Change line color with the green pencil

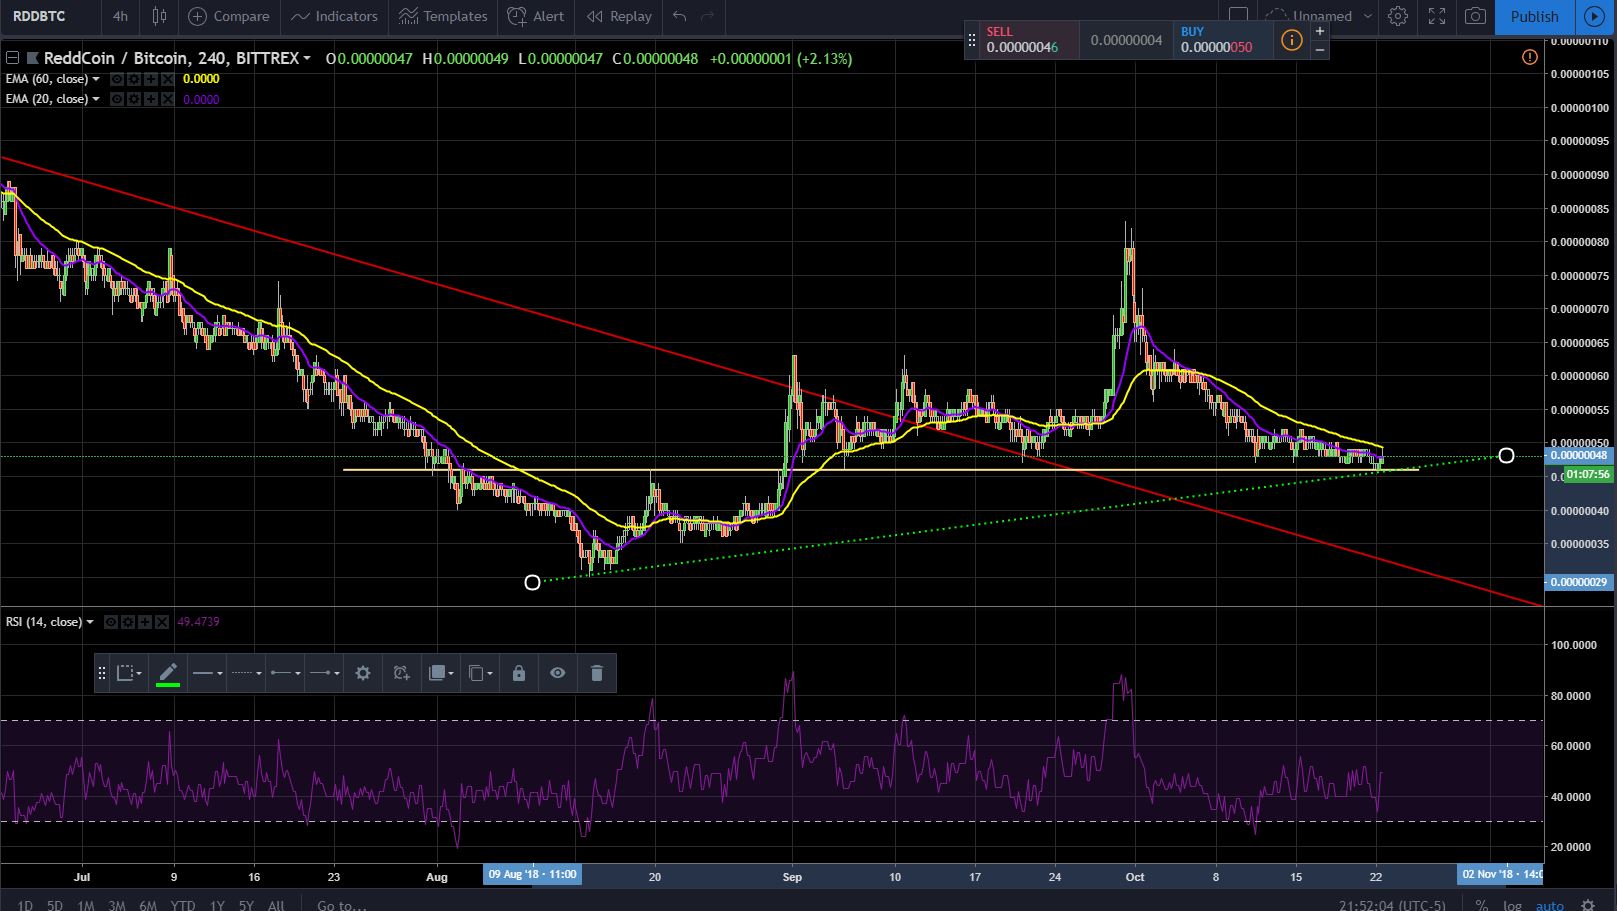[168, 673]
